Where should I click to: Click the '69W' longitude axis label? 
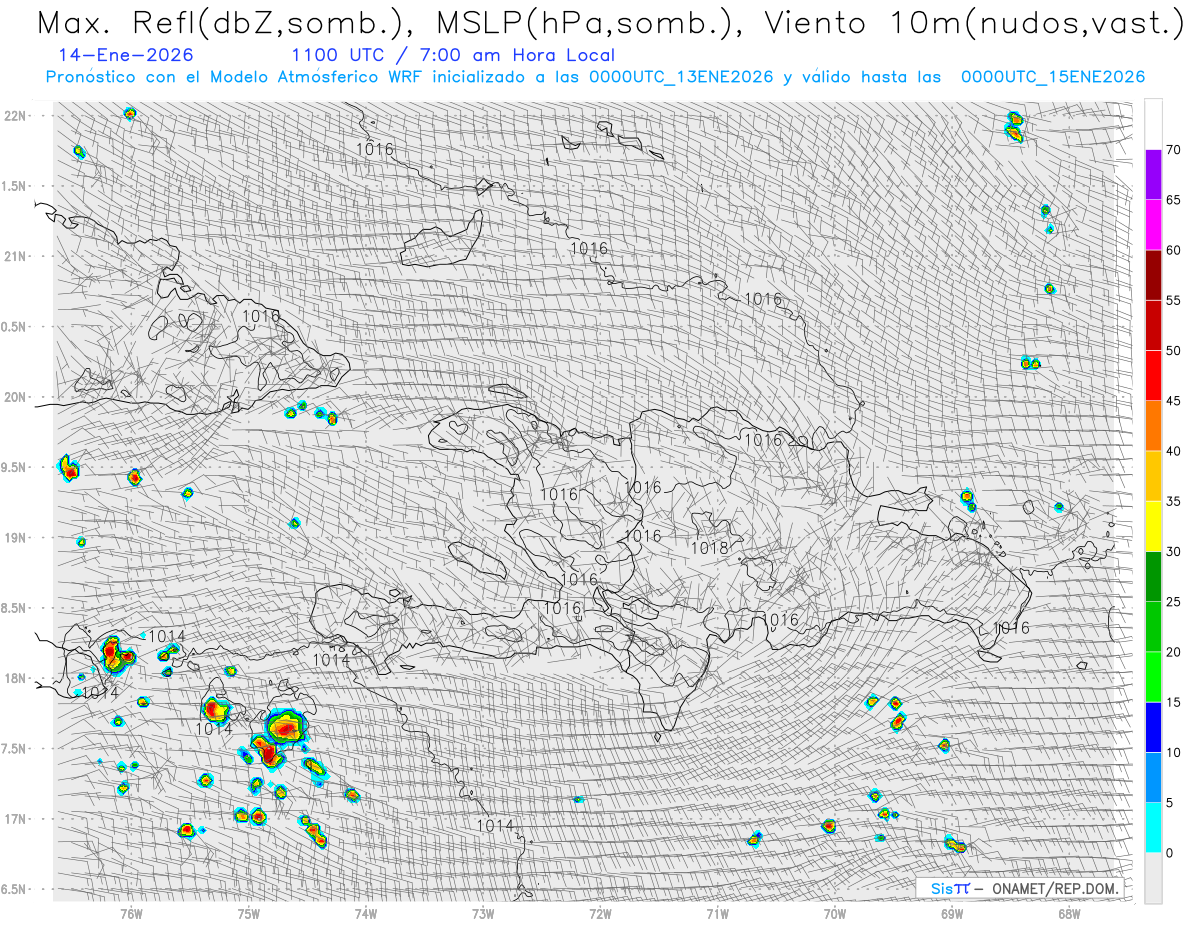[952, 914]
